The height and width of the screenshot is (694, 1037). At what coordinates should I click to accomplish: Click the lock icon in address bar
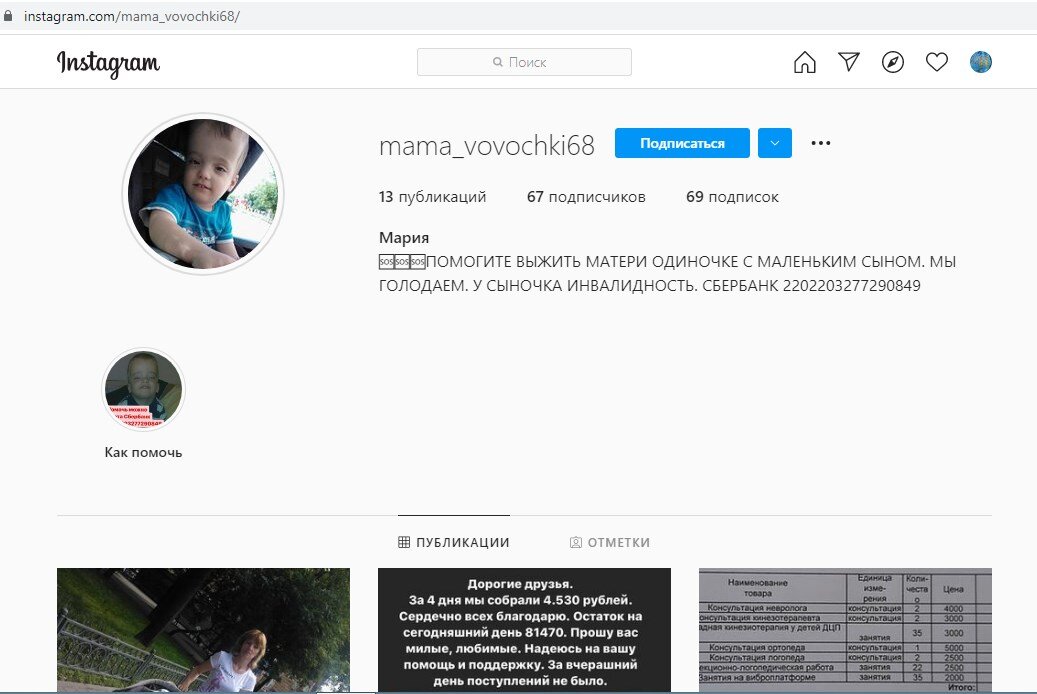[8, 15]
